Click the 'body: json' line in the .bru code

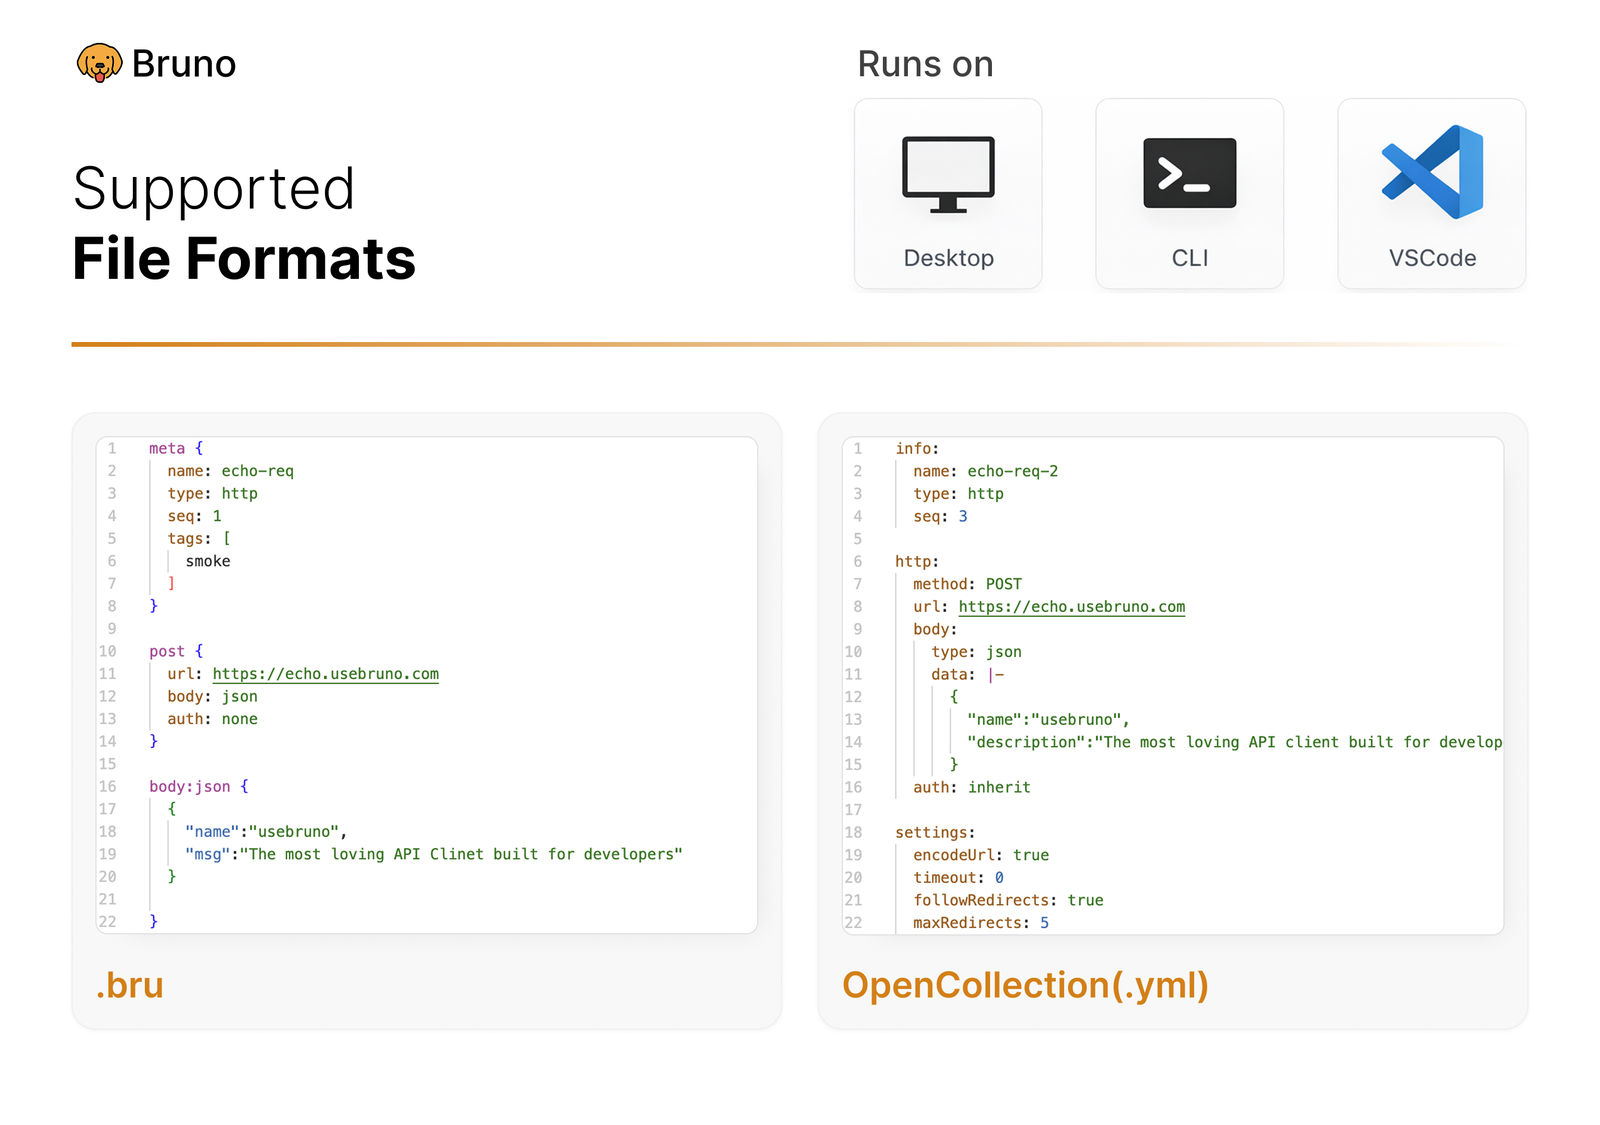tap(213, 697)
